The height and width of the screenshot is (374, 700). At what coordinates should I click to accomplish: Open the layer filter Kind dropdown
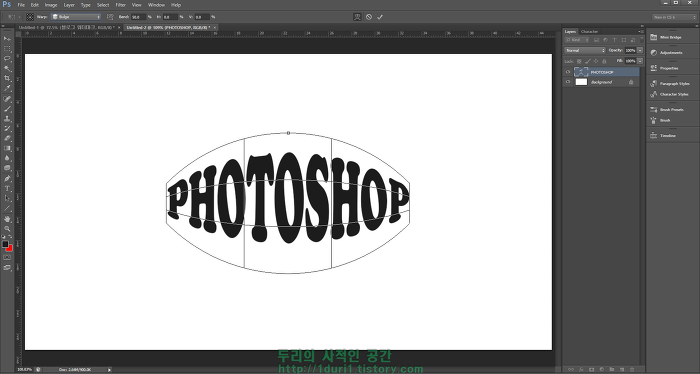(578, 40)
